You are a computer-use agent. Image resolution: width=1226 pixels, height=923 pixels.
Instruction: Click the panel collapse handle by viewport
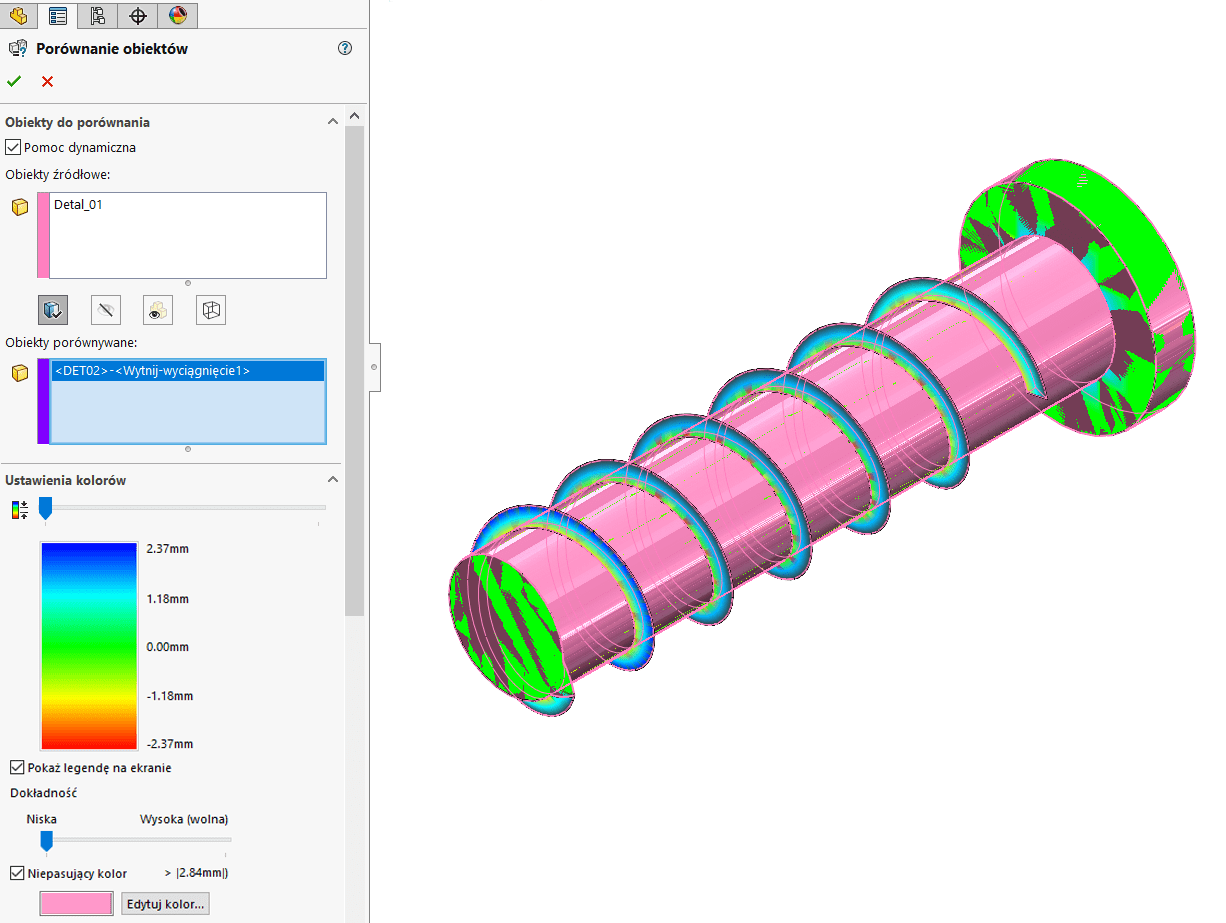374,367
